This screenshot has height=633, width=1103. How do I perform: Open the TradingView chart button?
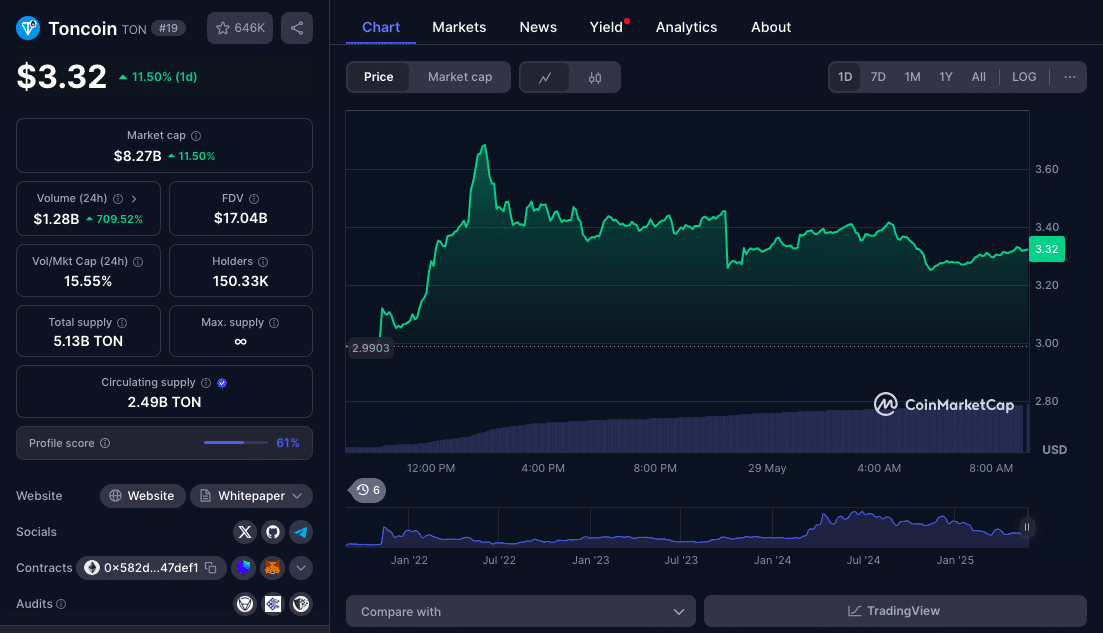click(895, 611)
